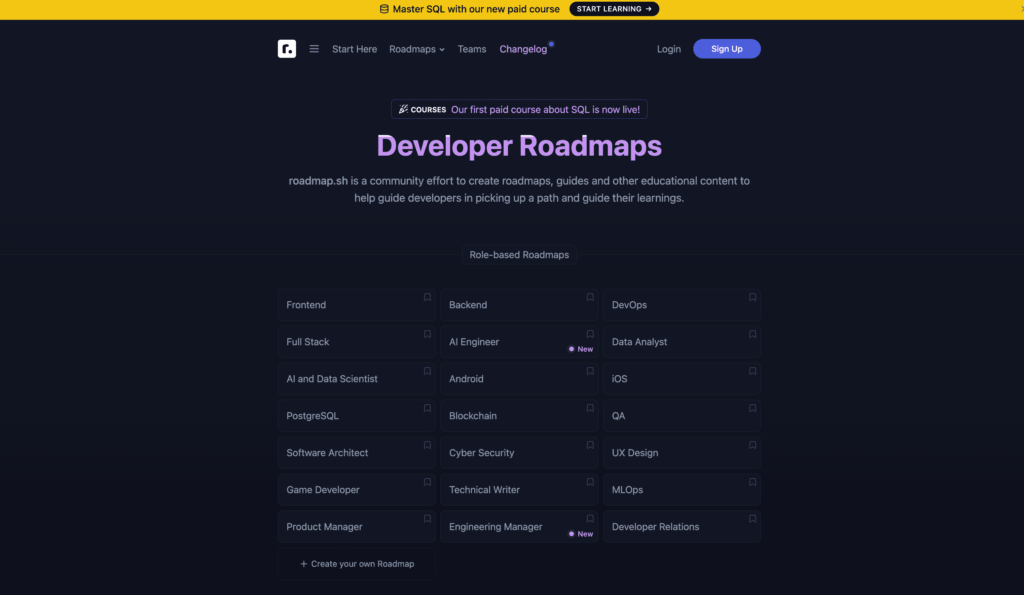Toggle bookmark icon on MLOps card
The width and height of the screenshot is (1024, 595).
(x=752, y=482)
